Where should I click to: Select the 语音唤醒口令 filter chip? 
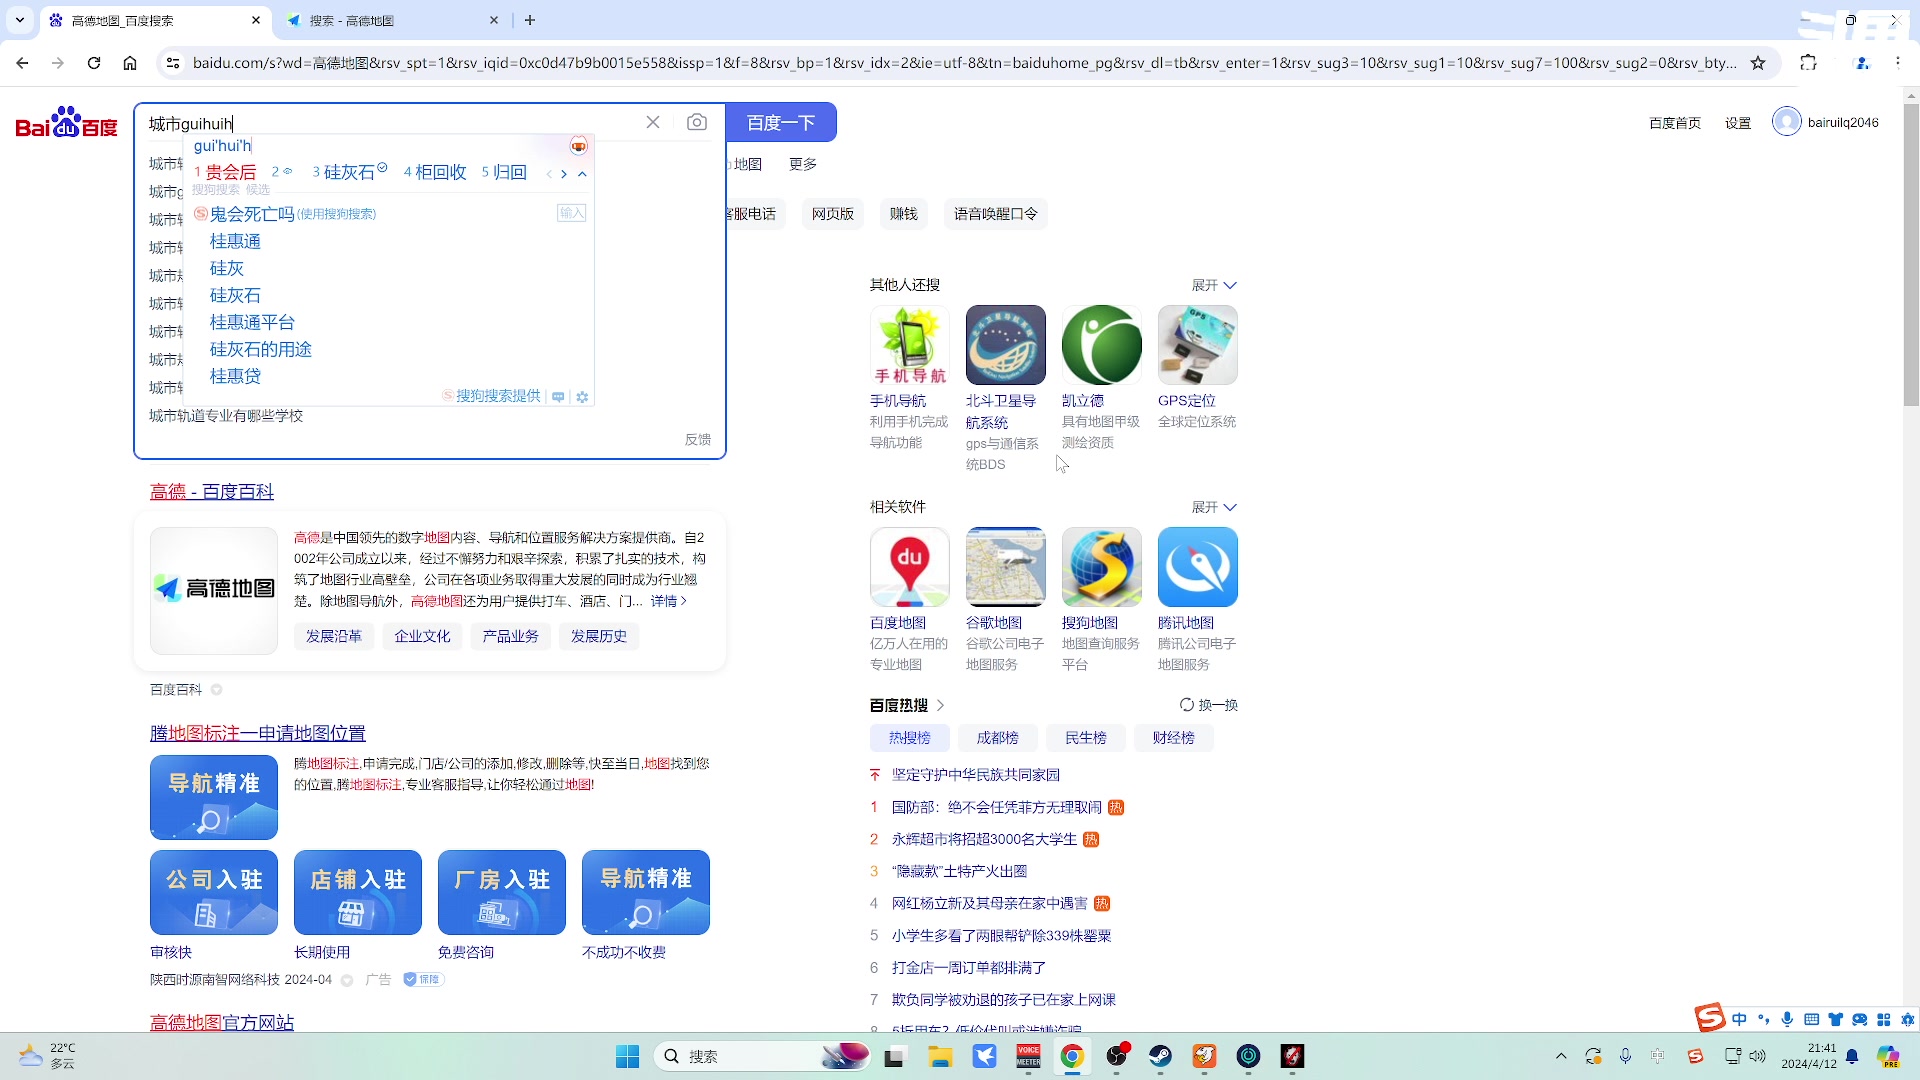[x=996, y=213]
